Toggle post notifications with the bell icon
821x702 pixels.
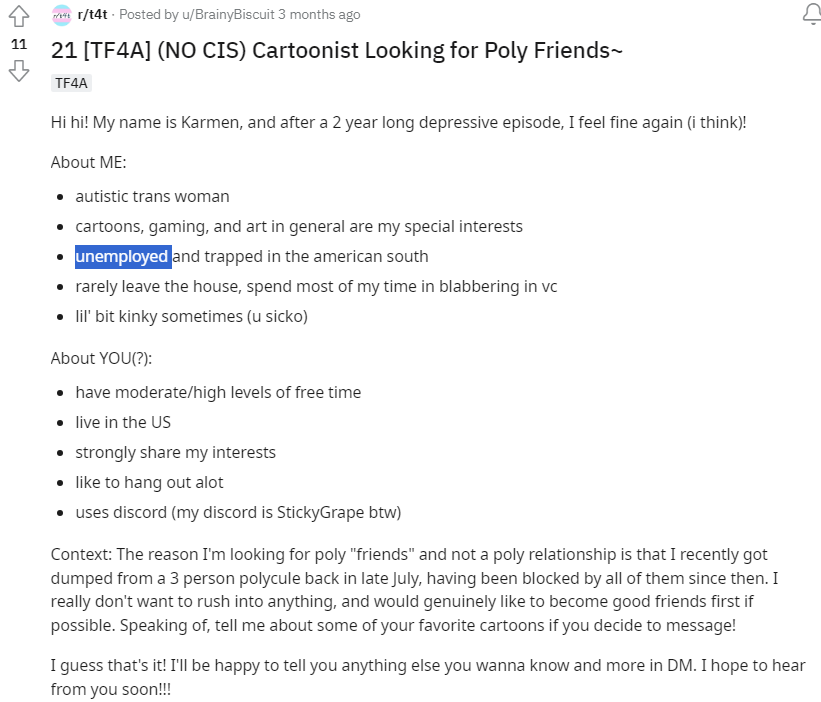tap(812, 15)
